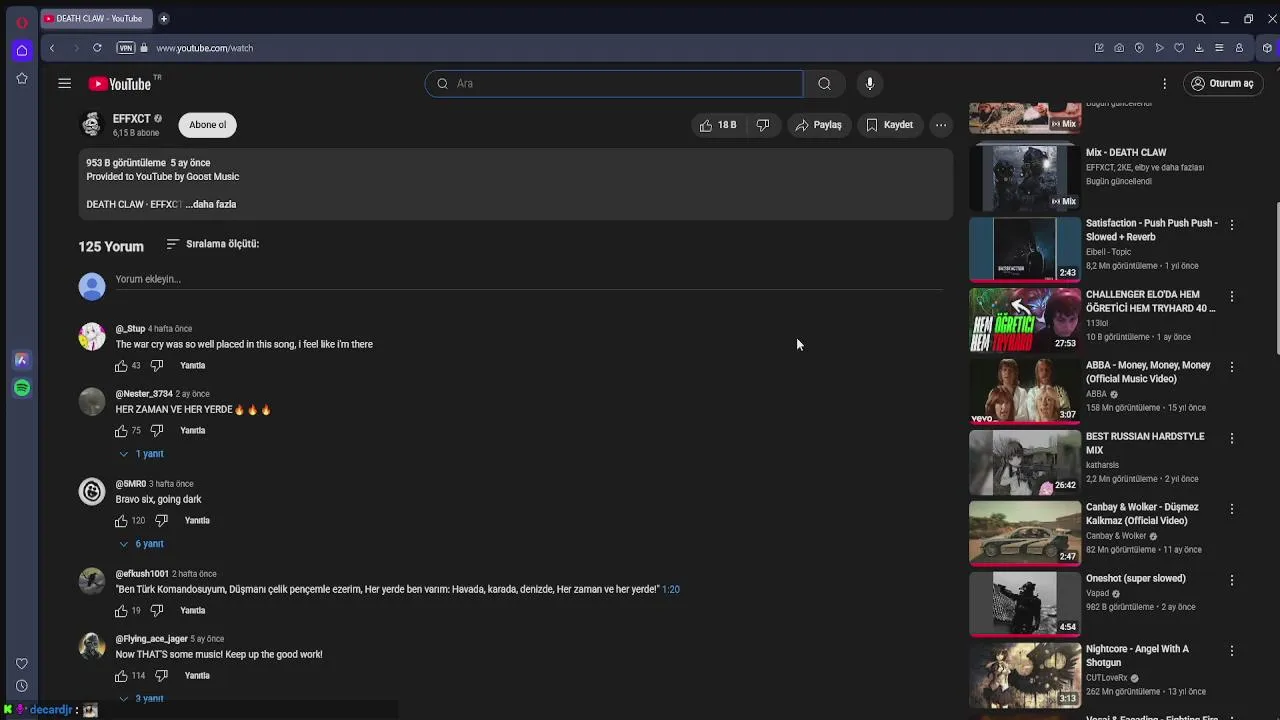Click the camera snapshot toolbar icon

point(1119,48)
